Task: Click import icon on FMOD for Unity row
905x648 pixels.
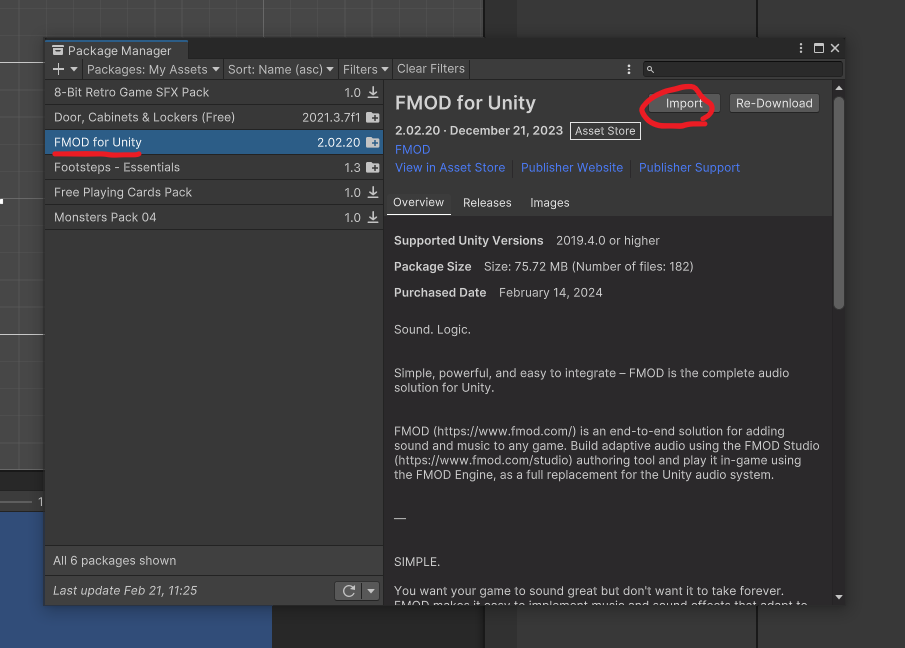Action: (373, 143)
